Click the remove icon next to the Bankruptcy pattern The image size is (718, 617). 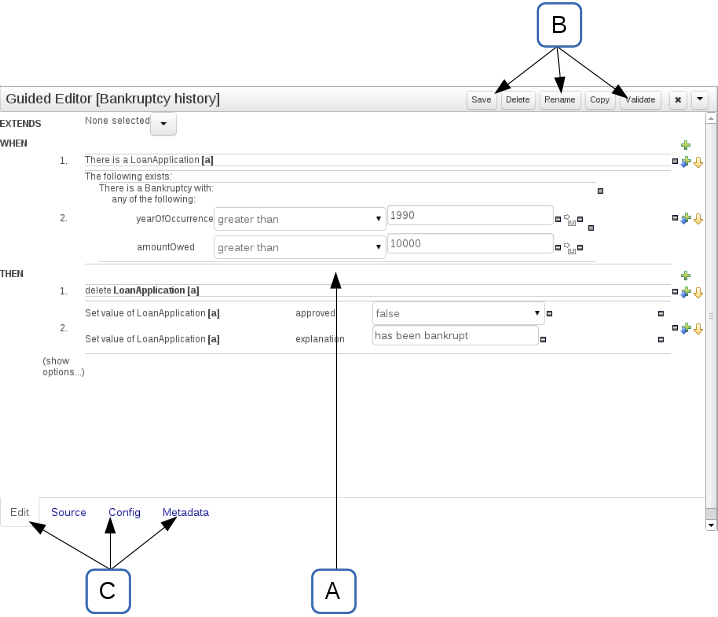click(600, 190)
